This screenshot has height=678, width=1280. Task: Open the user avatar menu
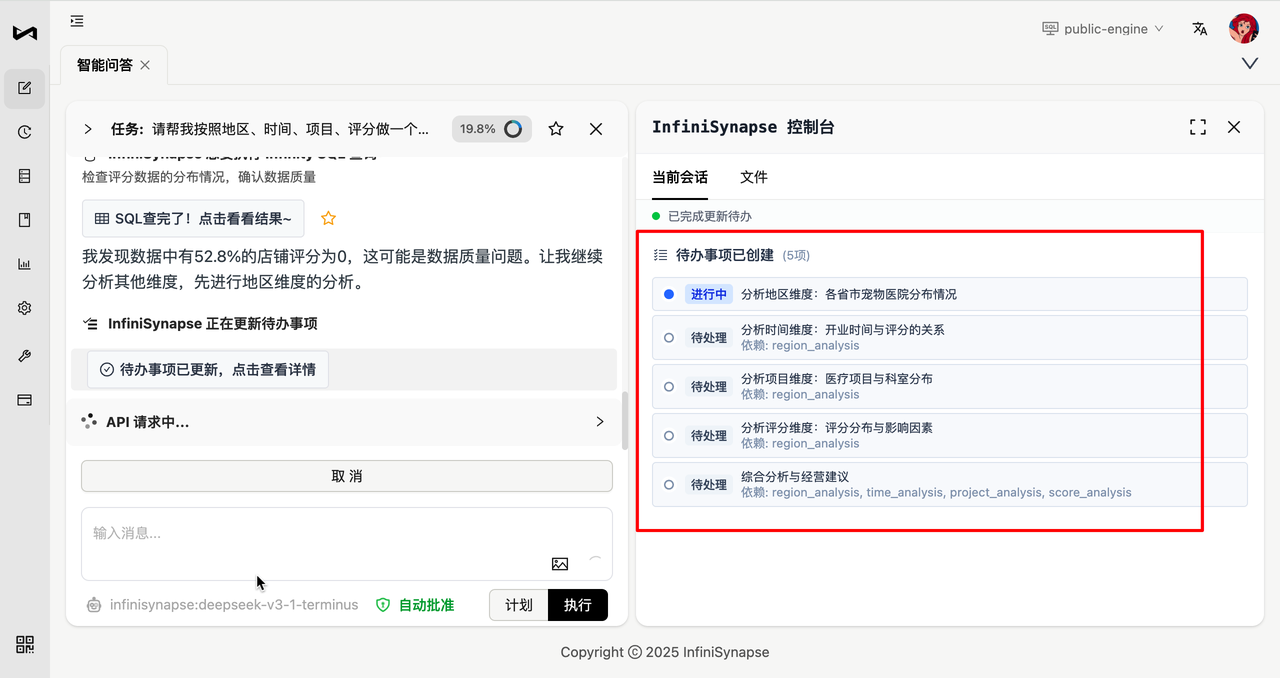1244,28
